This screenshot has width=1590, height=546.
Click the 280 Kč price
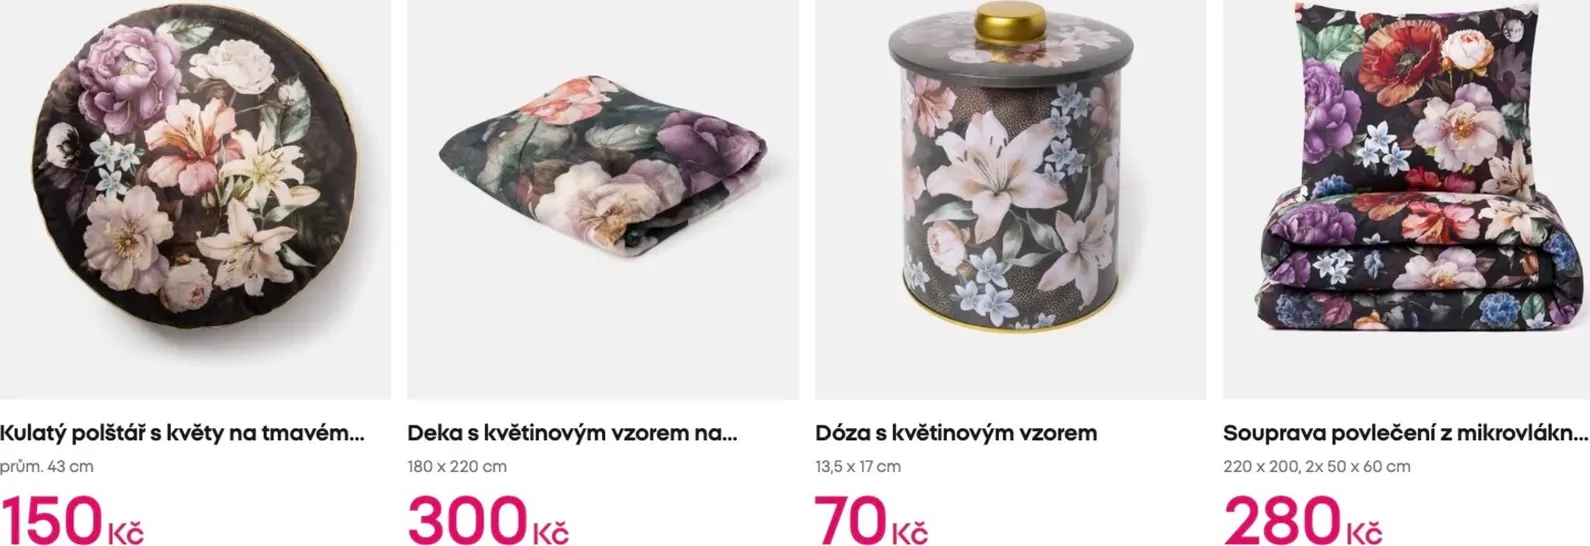tap(1303, 521)
